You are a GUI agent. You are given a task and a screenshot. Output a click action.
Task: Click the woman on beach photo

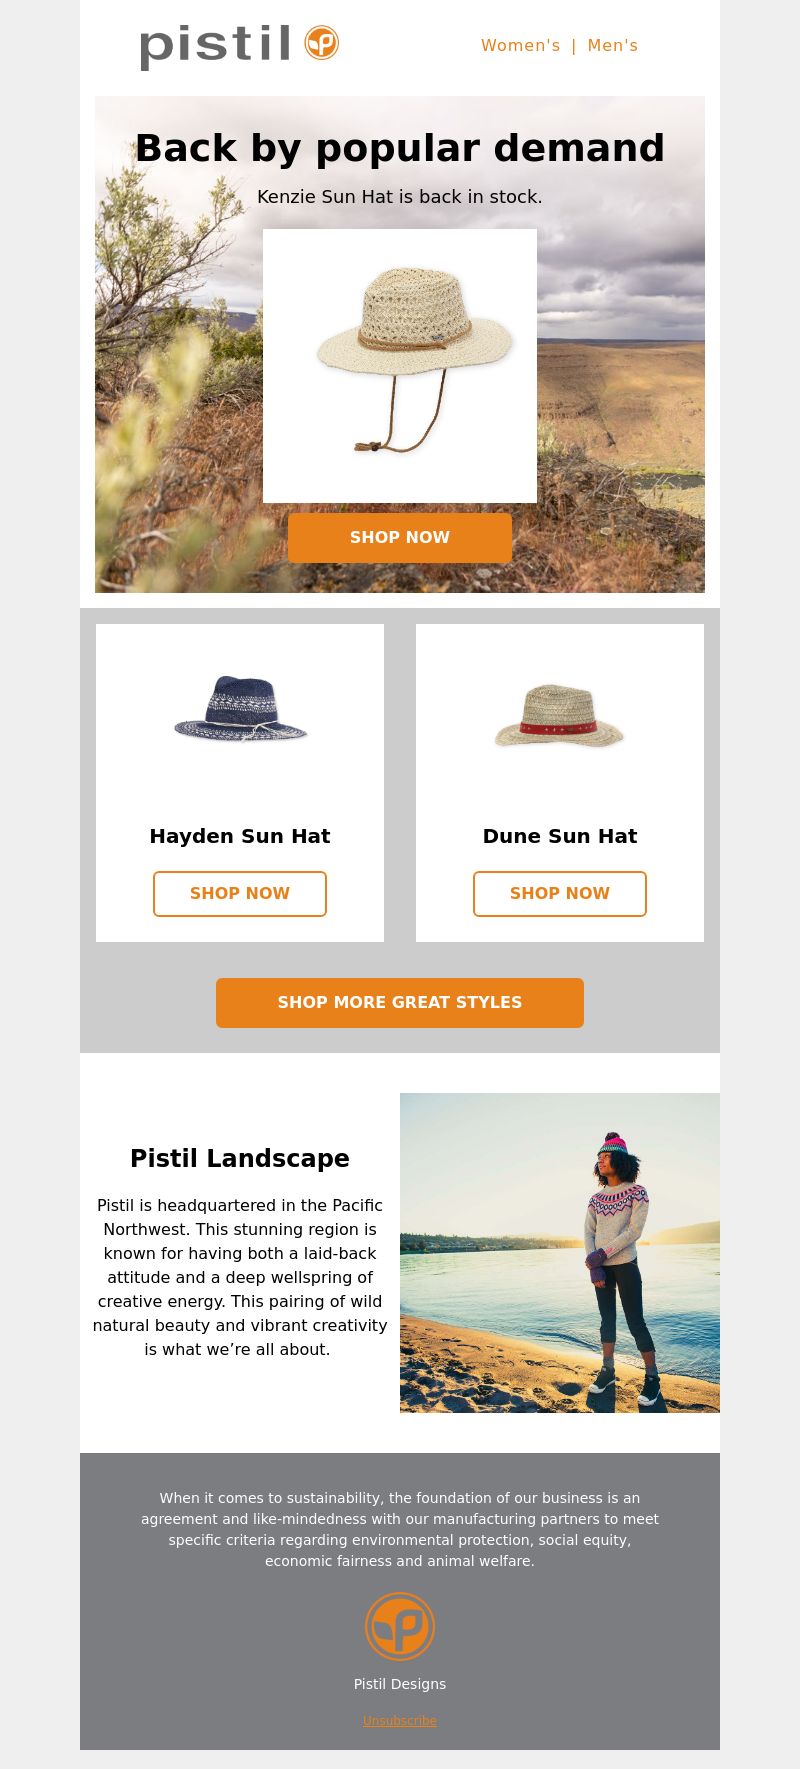tap(560, 1253)
